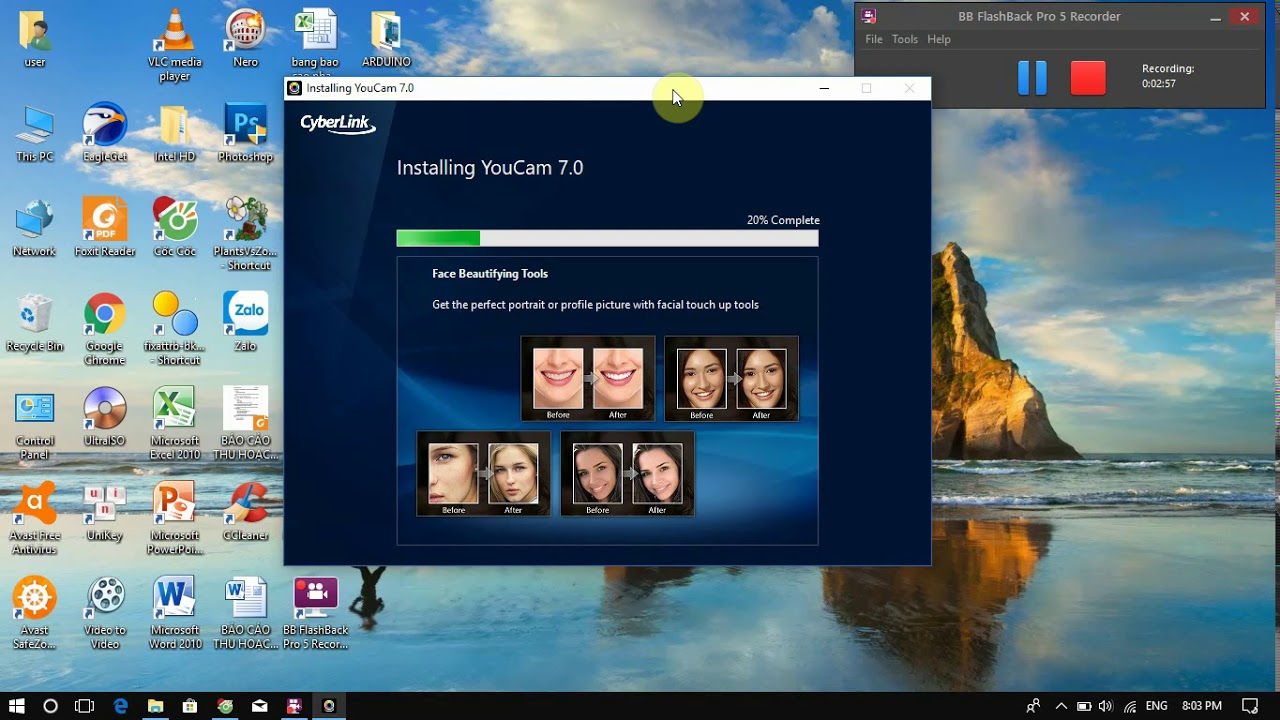Click the bottom-left blonde woman before/after thumbnail
This screenshot has width=1280, height=720.
click(483, 473)
